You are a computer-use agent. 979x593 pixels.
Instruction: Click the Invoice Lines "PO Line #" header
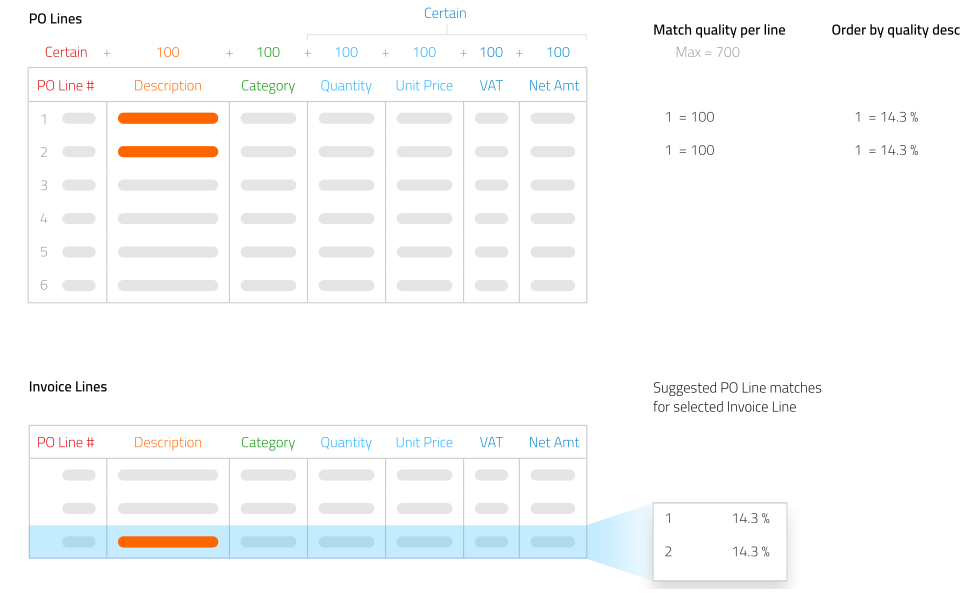point(66,442)
